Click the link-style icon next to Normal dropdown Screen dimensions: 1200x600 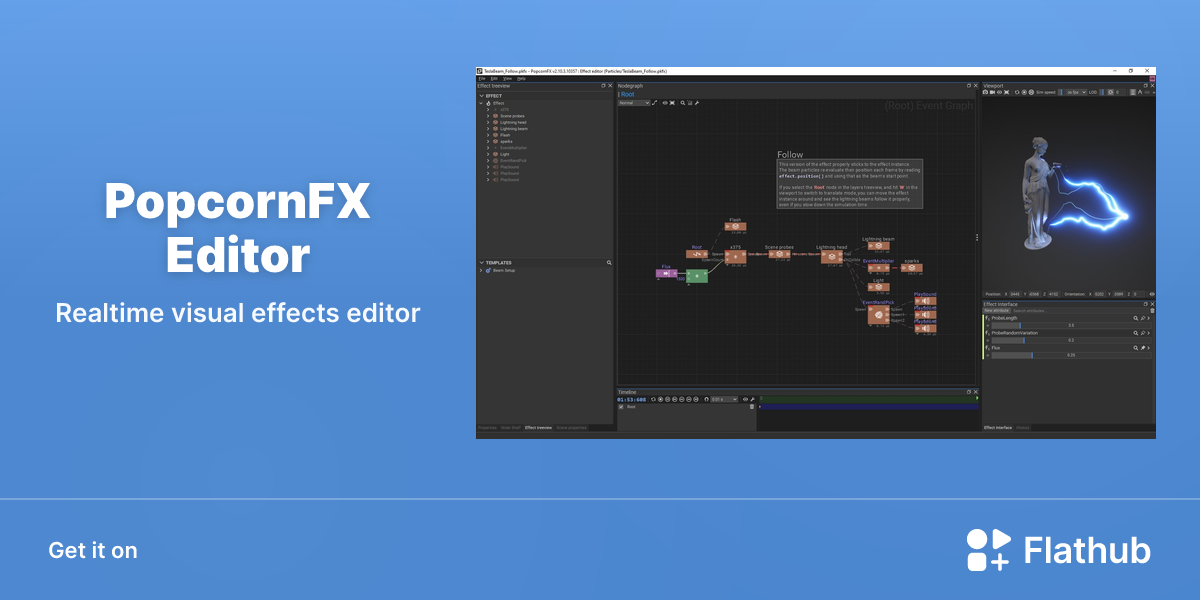654,103
